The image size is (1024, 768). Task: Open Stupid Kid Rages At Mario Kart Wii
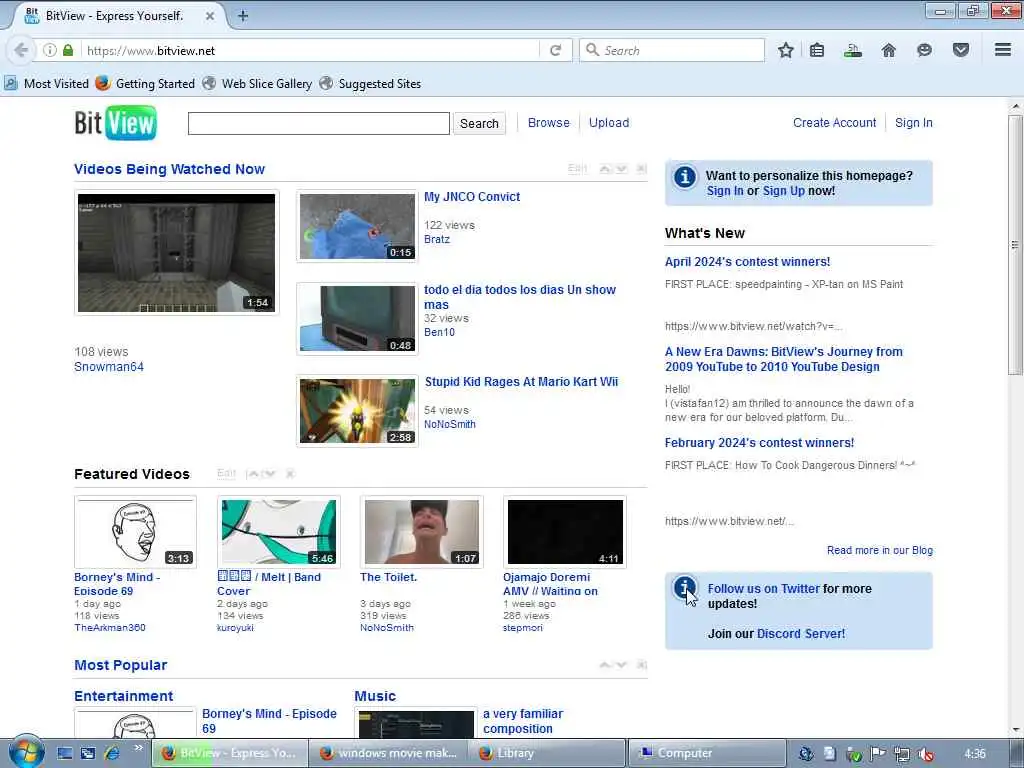point(521,381)
